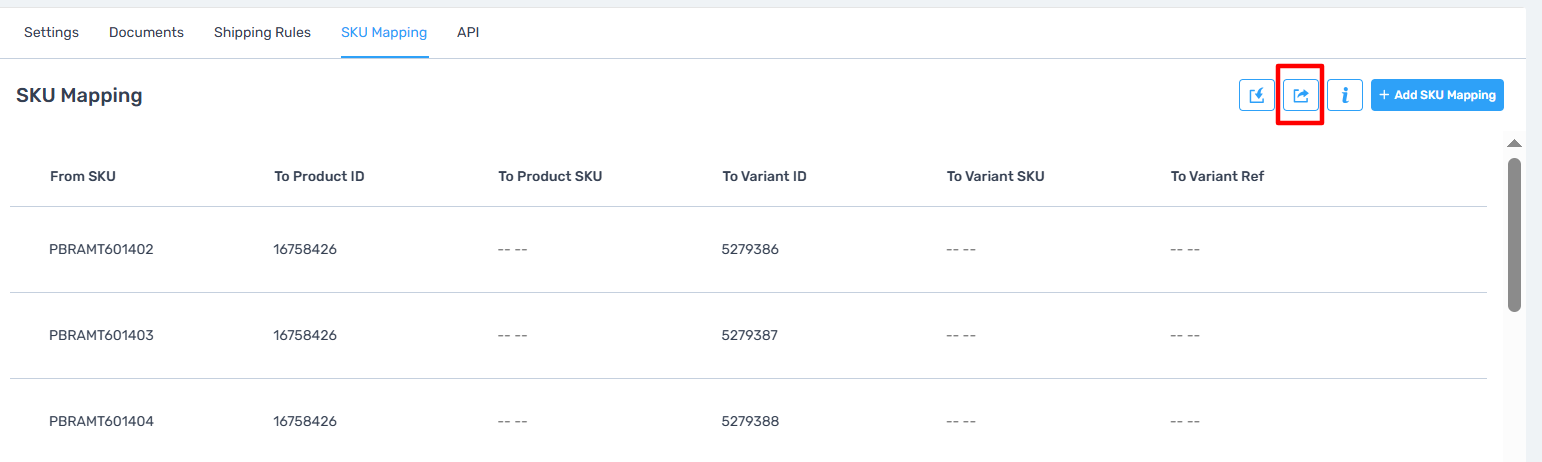Click the To Product SKU column header
This screenshot has width=1542, height=462.
tap(550, 177)
